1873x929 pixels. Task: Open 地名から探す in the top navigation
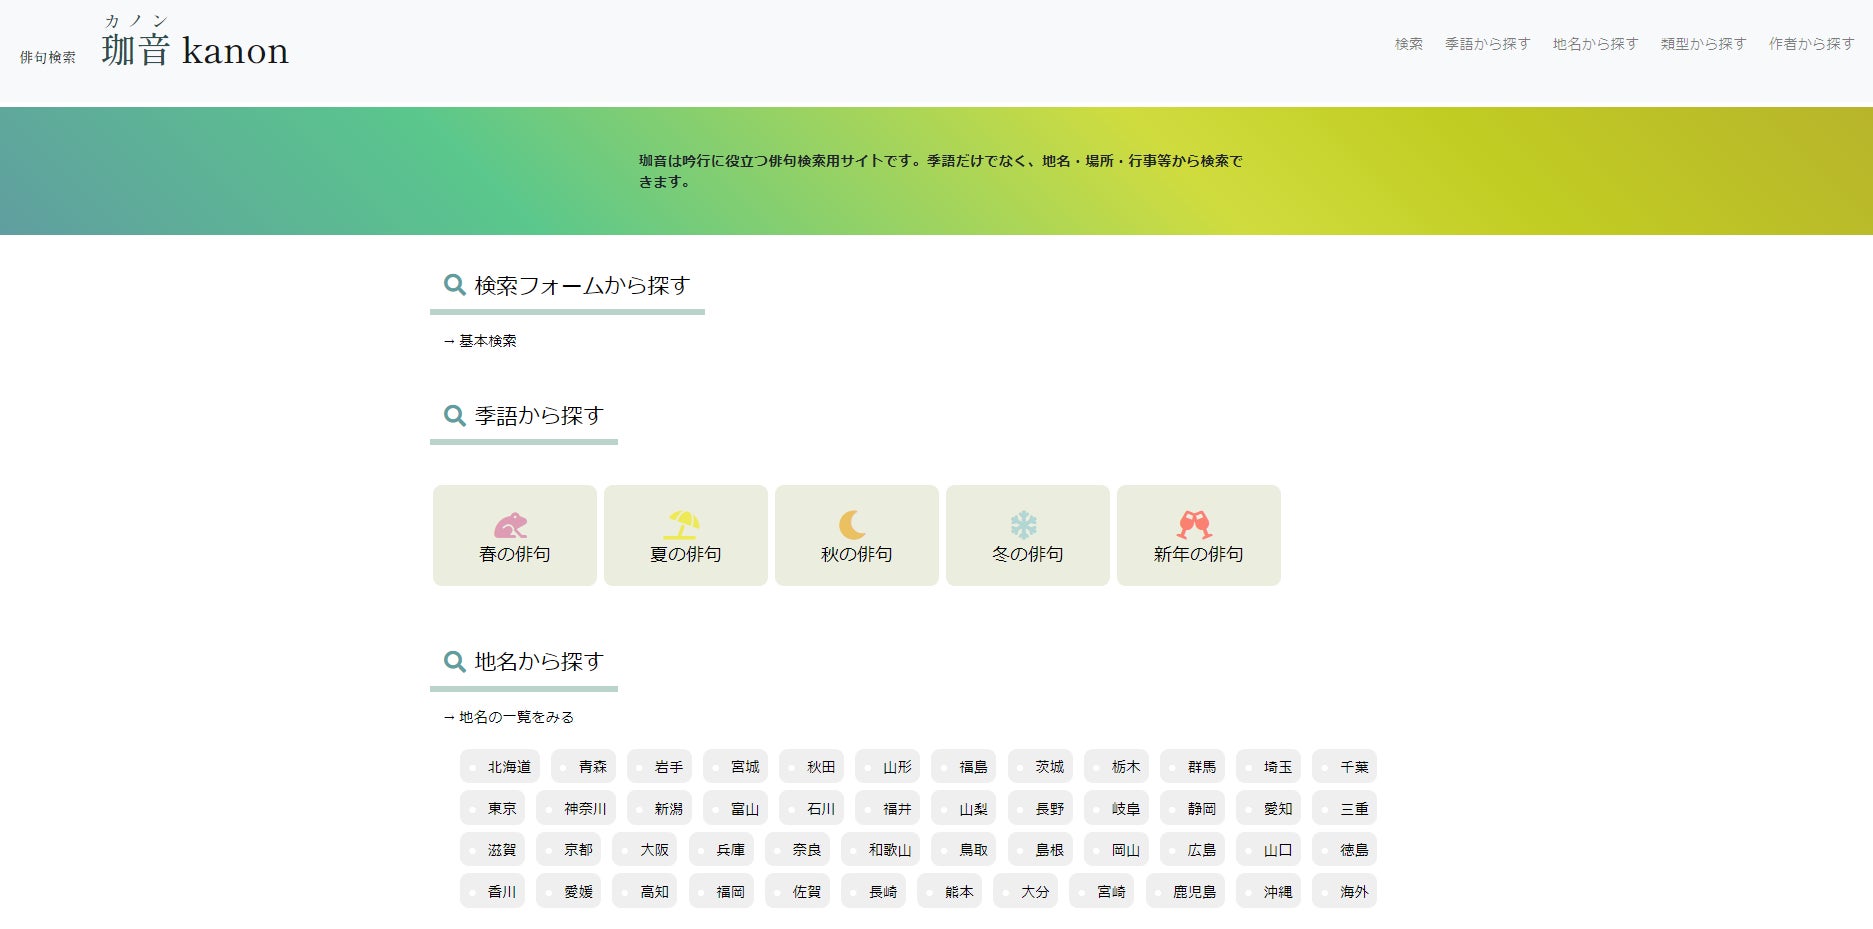point(1595,44)
